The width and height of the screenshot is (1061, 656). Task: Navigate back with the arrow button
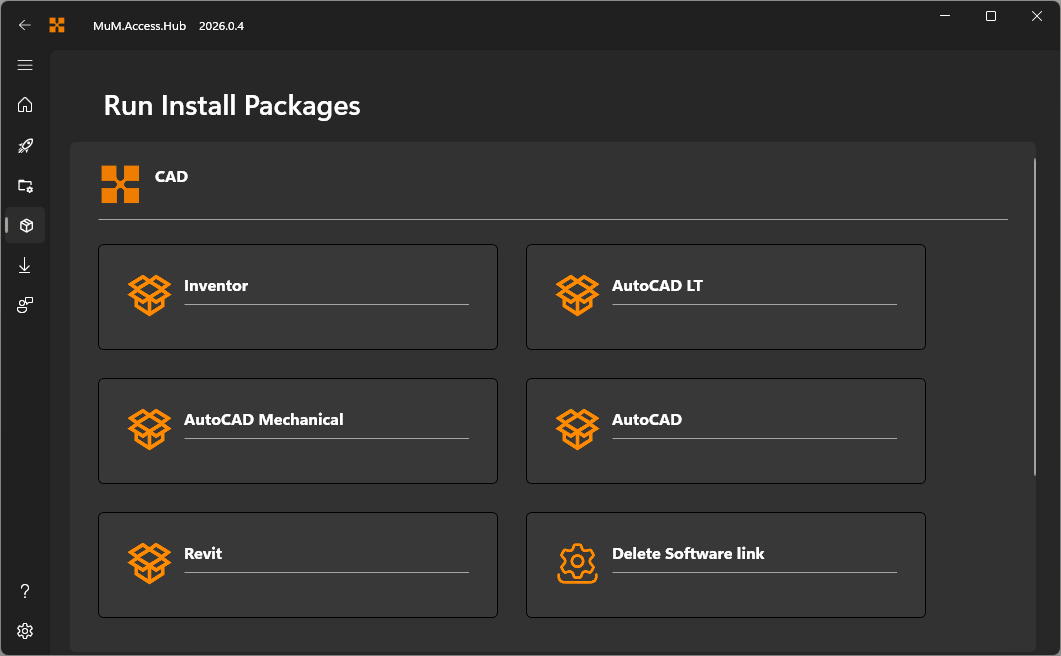click(24, 25)
